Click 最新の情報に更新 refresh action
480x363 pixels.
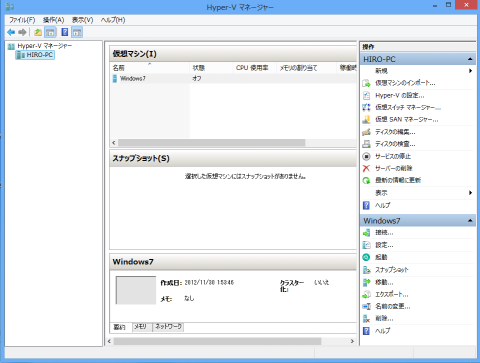[398, 180]
